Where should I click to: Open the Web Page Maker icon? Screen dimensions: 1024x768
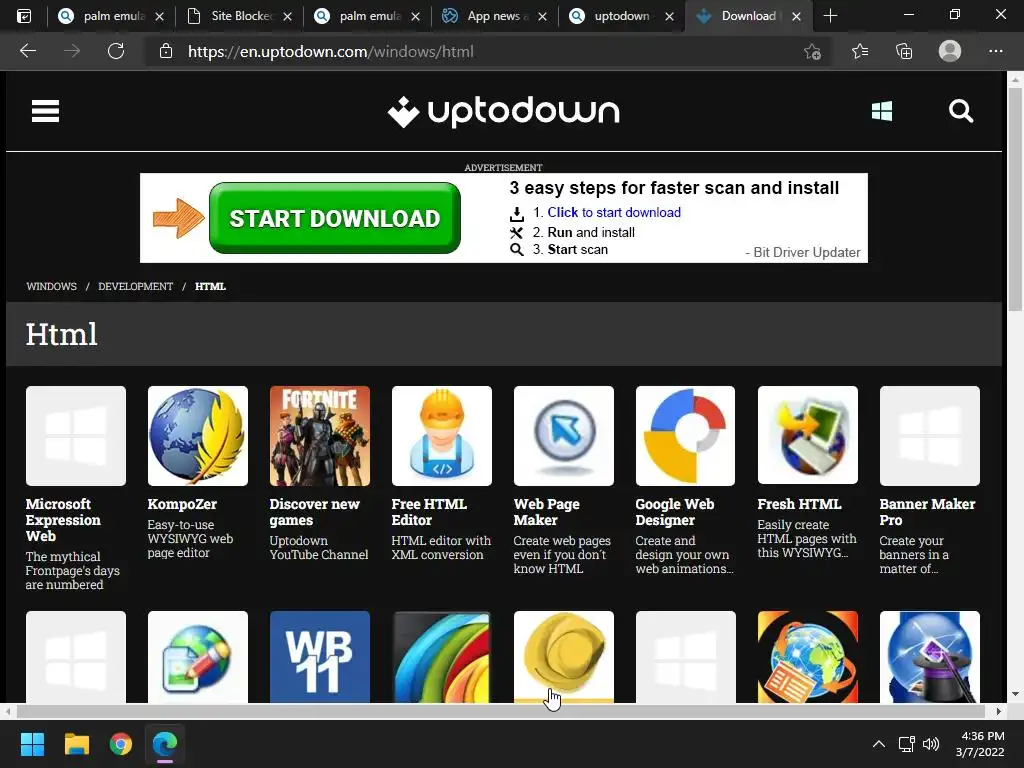click(x=564, y=436)
